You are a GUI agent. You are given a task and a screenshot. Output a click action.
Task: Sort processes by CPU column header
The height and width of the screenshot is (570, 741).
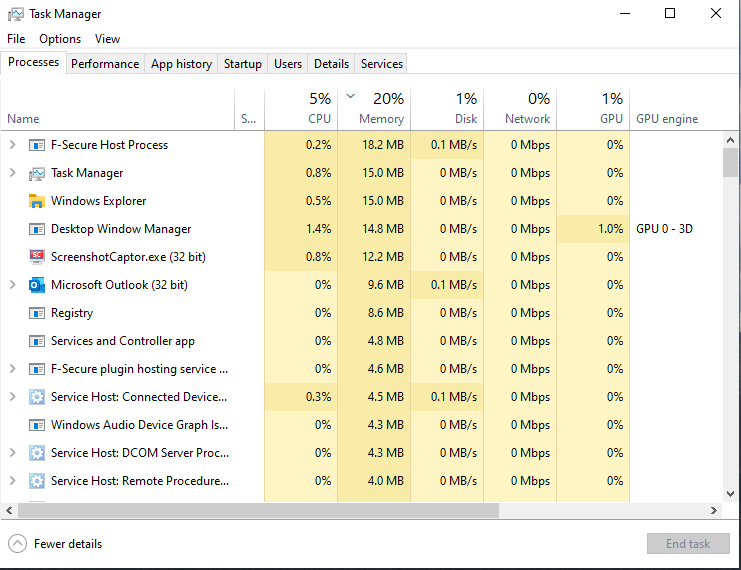(x=300, y=108)
